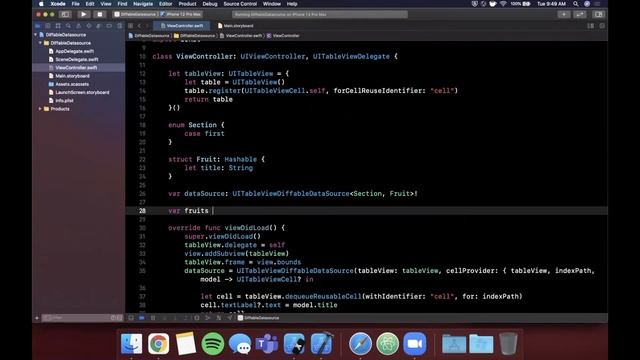The width and height of the screenshot is (640, 360).
Task: Select SceneDelegate.swift in navigator
Action: point(76,60)
